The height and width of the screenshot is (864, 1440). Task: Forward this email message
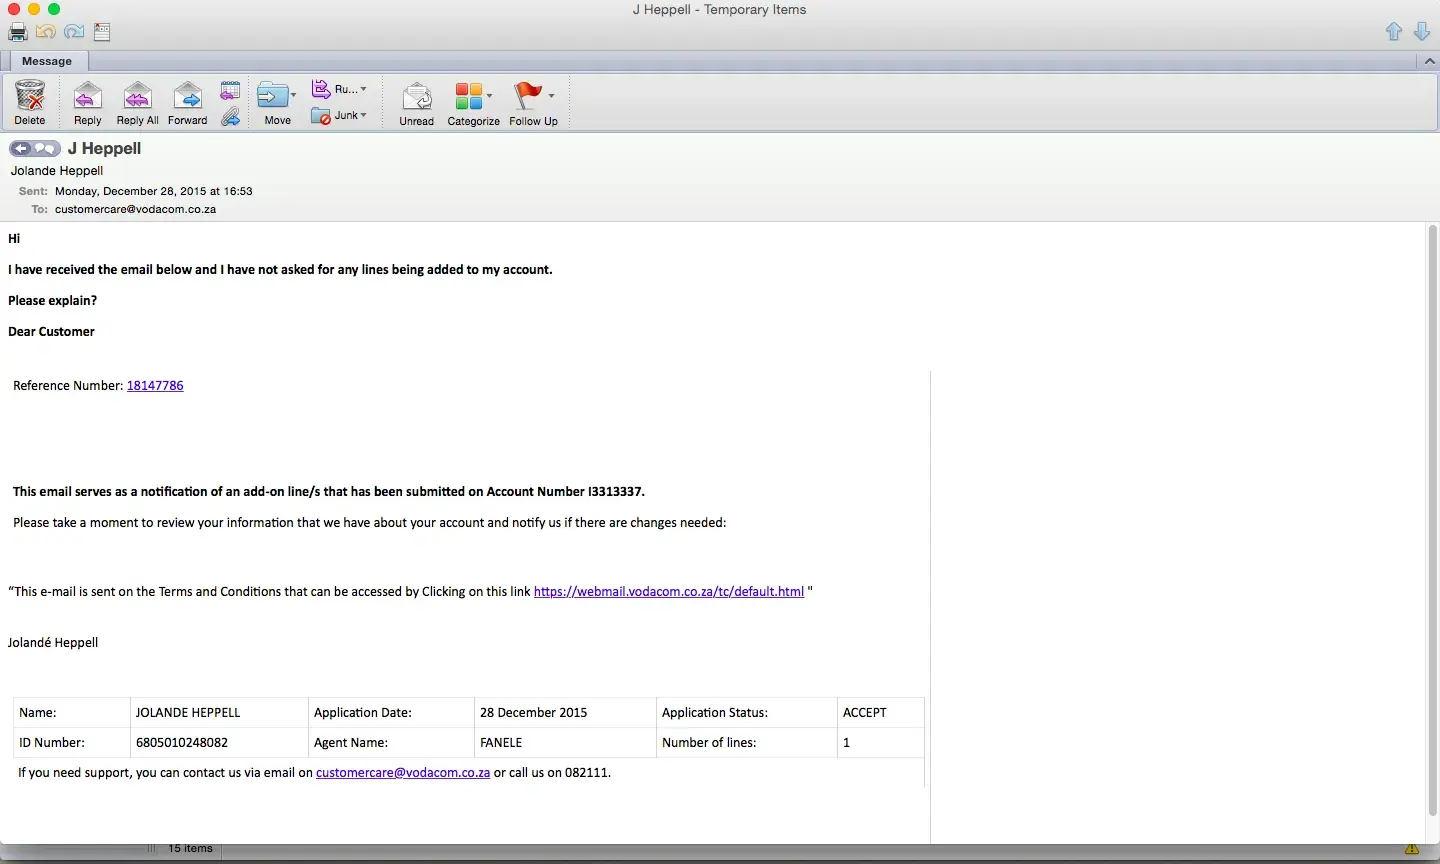(x=187, y=98)
